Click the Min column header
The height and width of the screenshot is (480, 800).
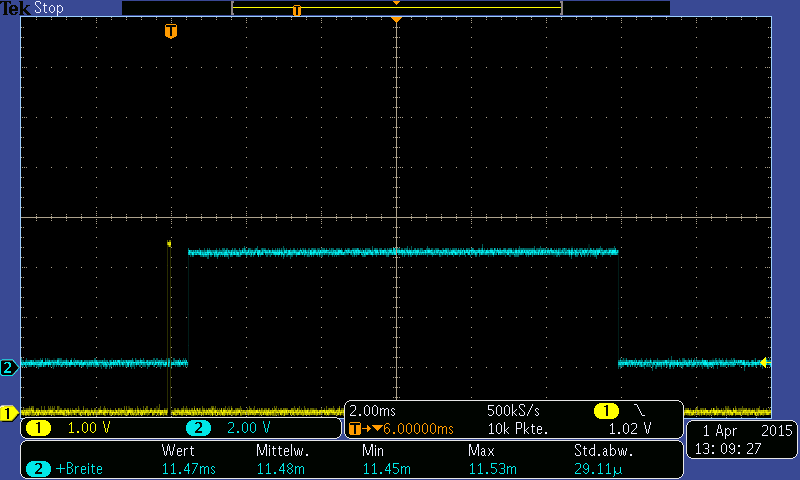373,450
